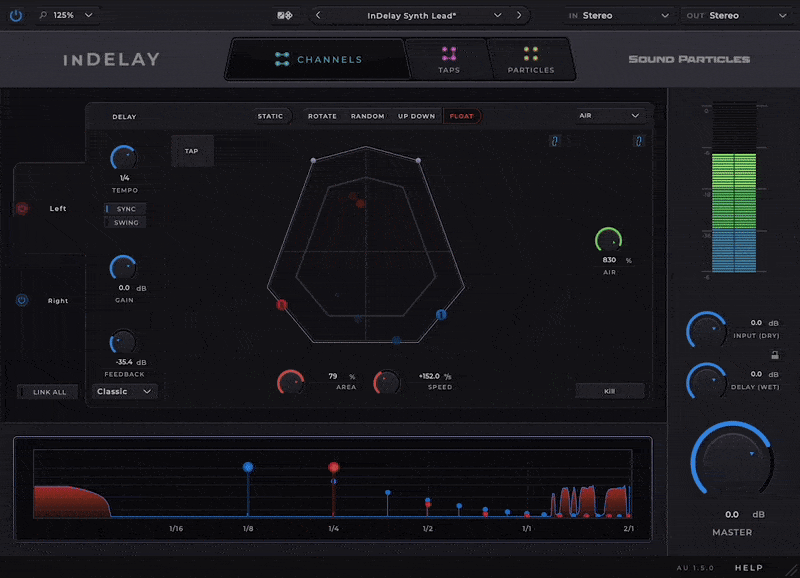Image resolution: width=800 pixels, height=578 pixels.
Task: Click the large Master knob
Action: click(x=732, y=461)
